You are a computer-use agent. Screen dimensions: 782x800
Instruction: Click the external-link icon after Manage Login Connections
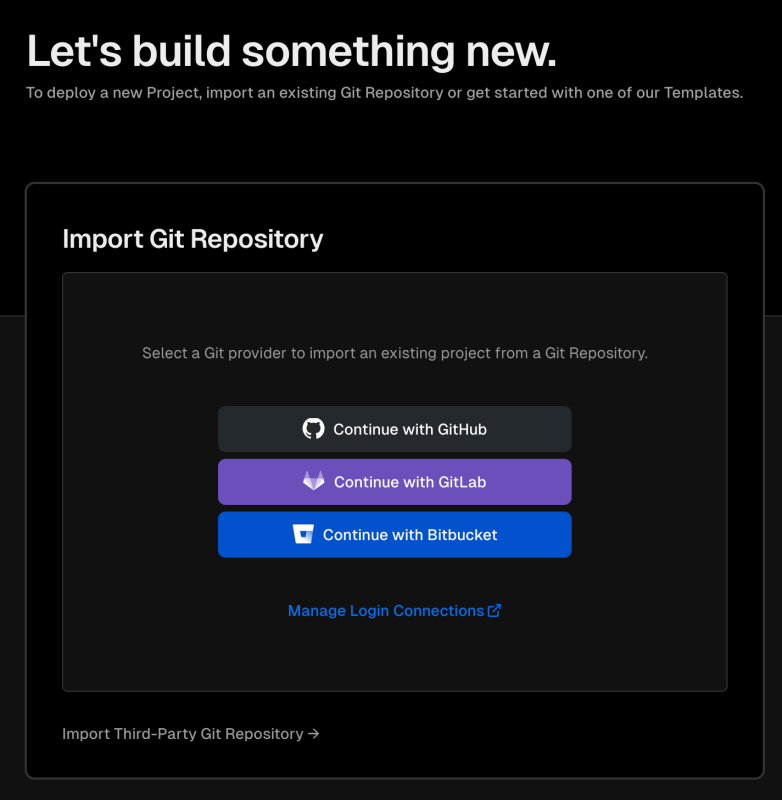[x=494, y=611]
